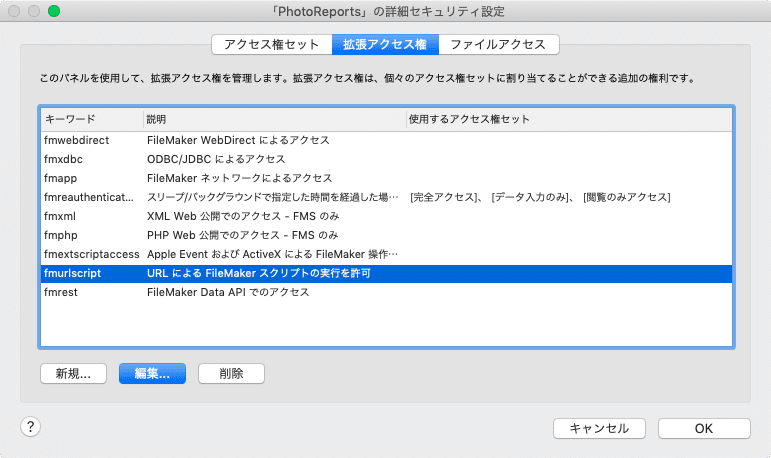The width and height of the screenshot is (771, 458).
Task: Click description FileMaker ネットワークによるアクセス
Action: click(239, 178)
